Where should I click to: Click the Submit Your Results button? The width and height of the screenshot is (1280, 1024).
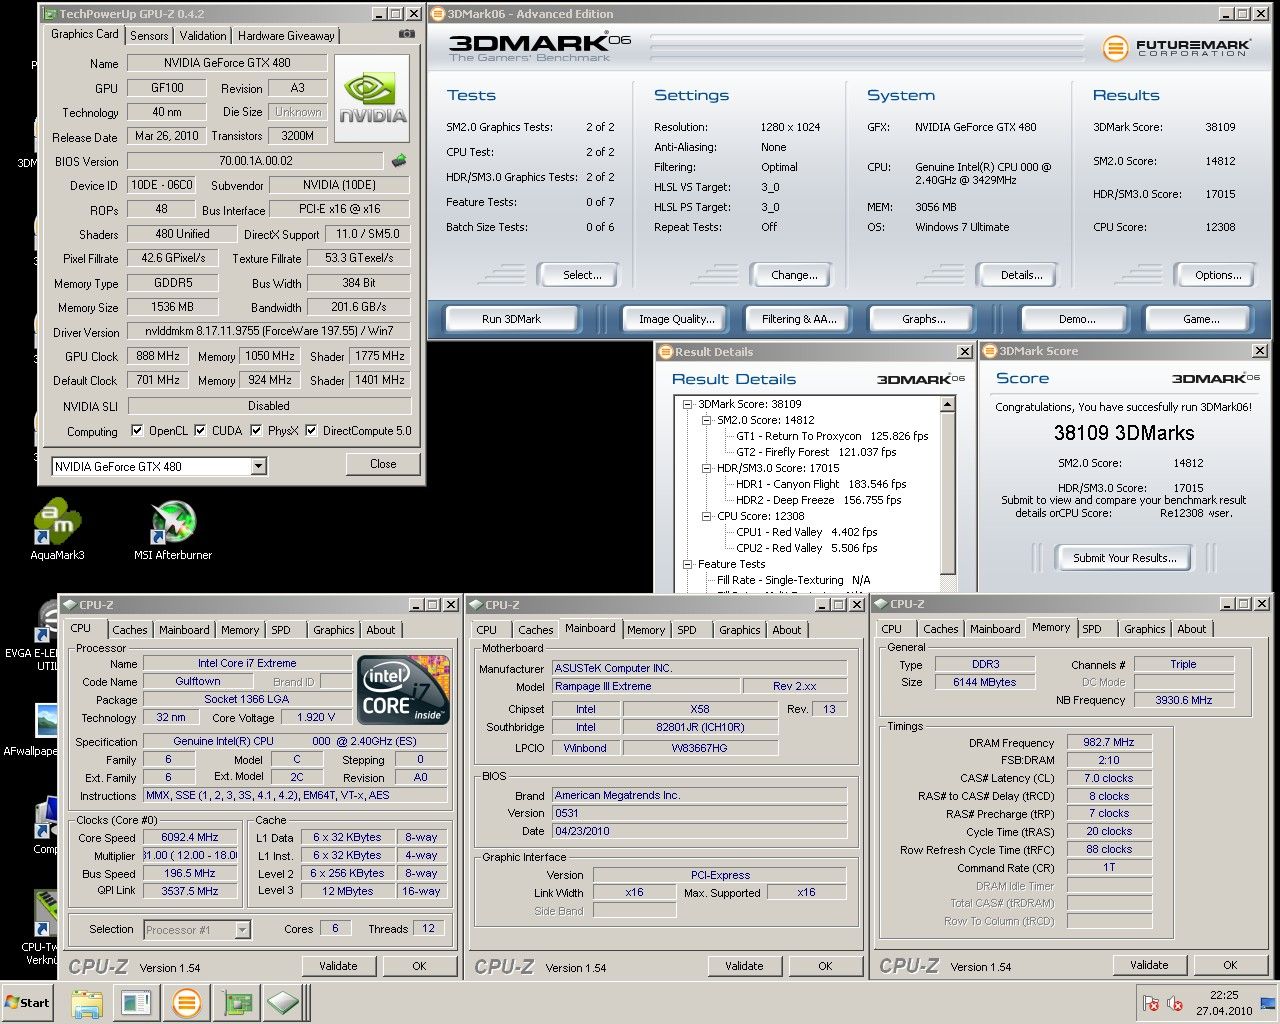tap(1124, 558)
